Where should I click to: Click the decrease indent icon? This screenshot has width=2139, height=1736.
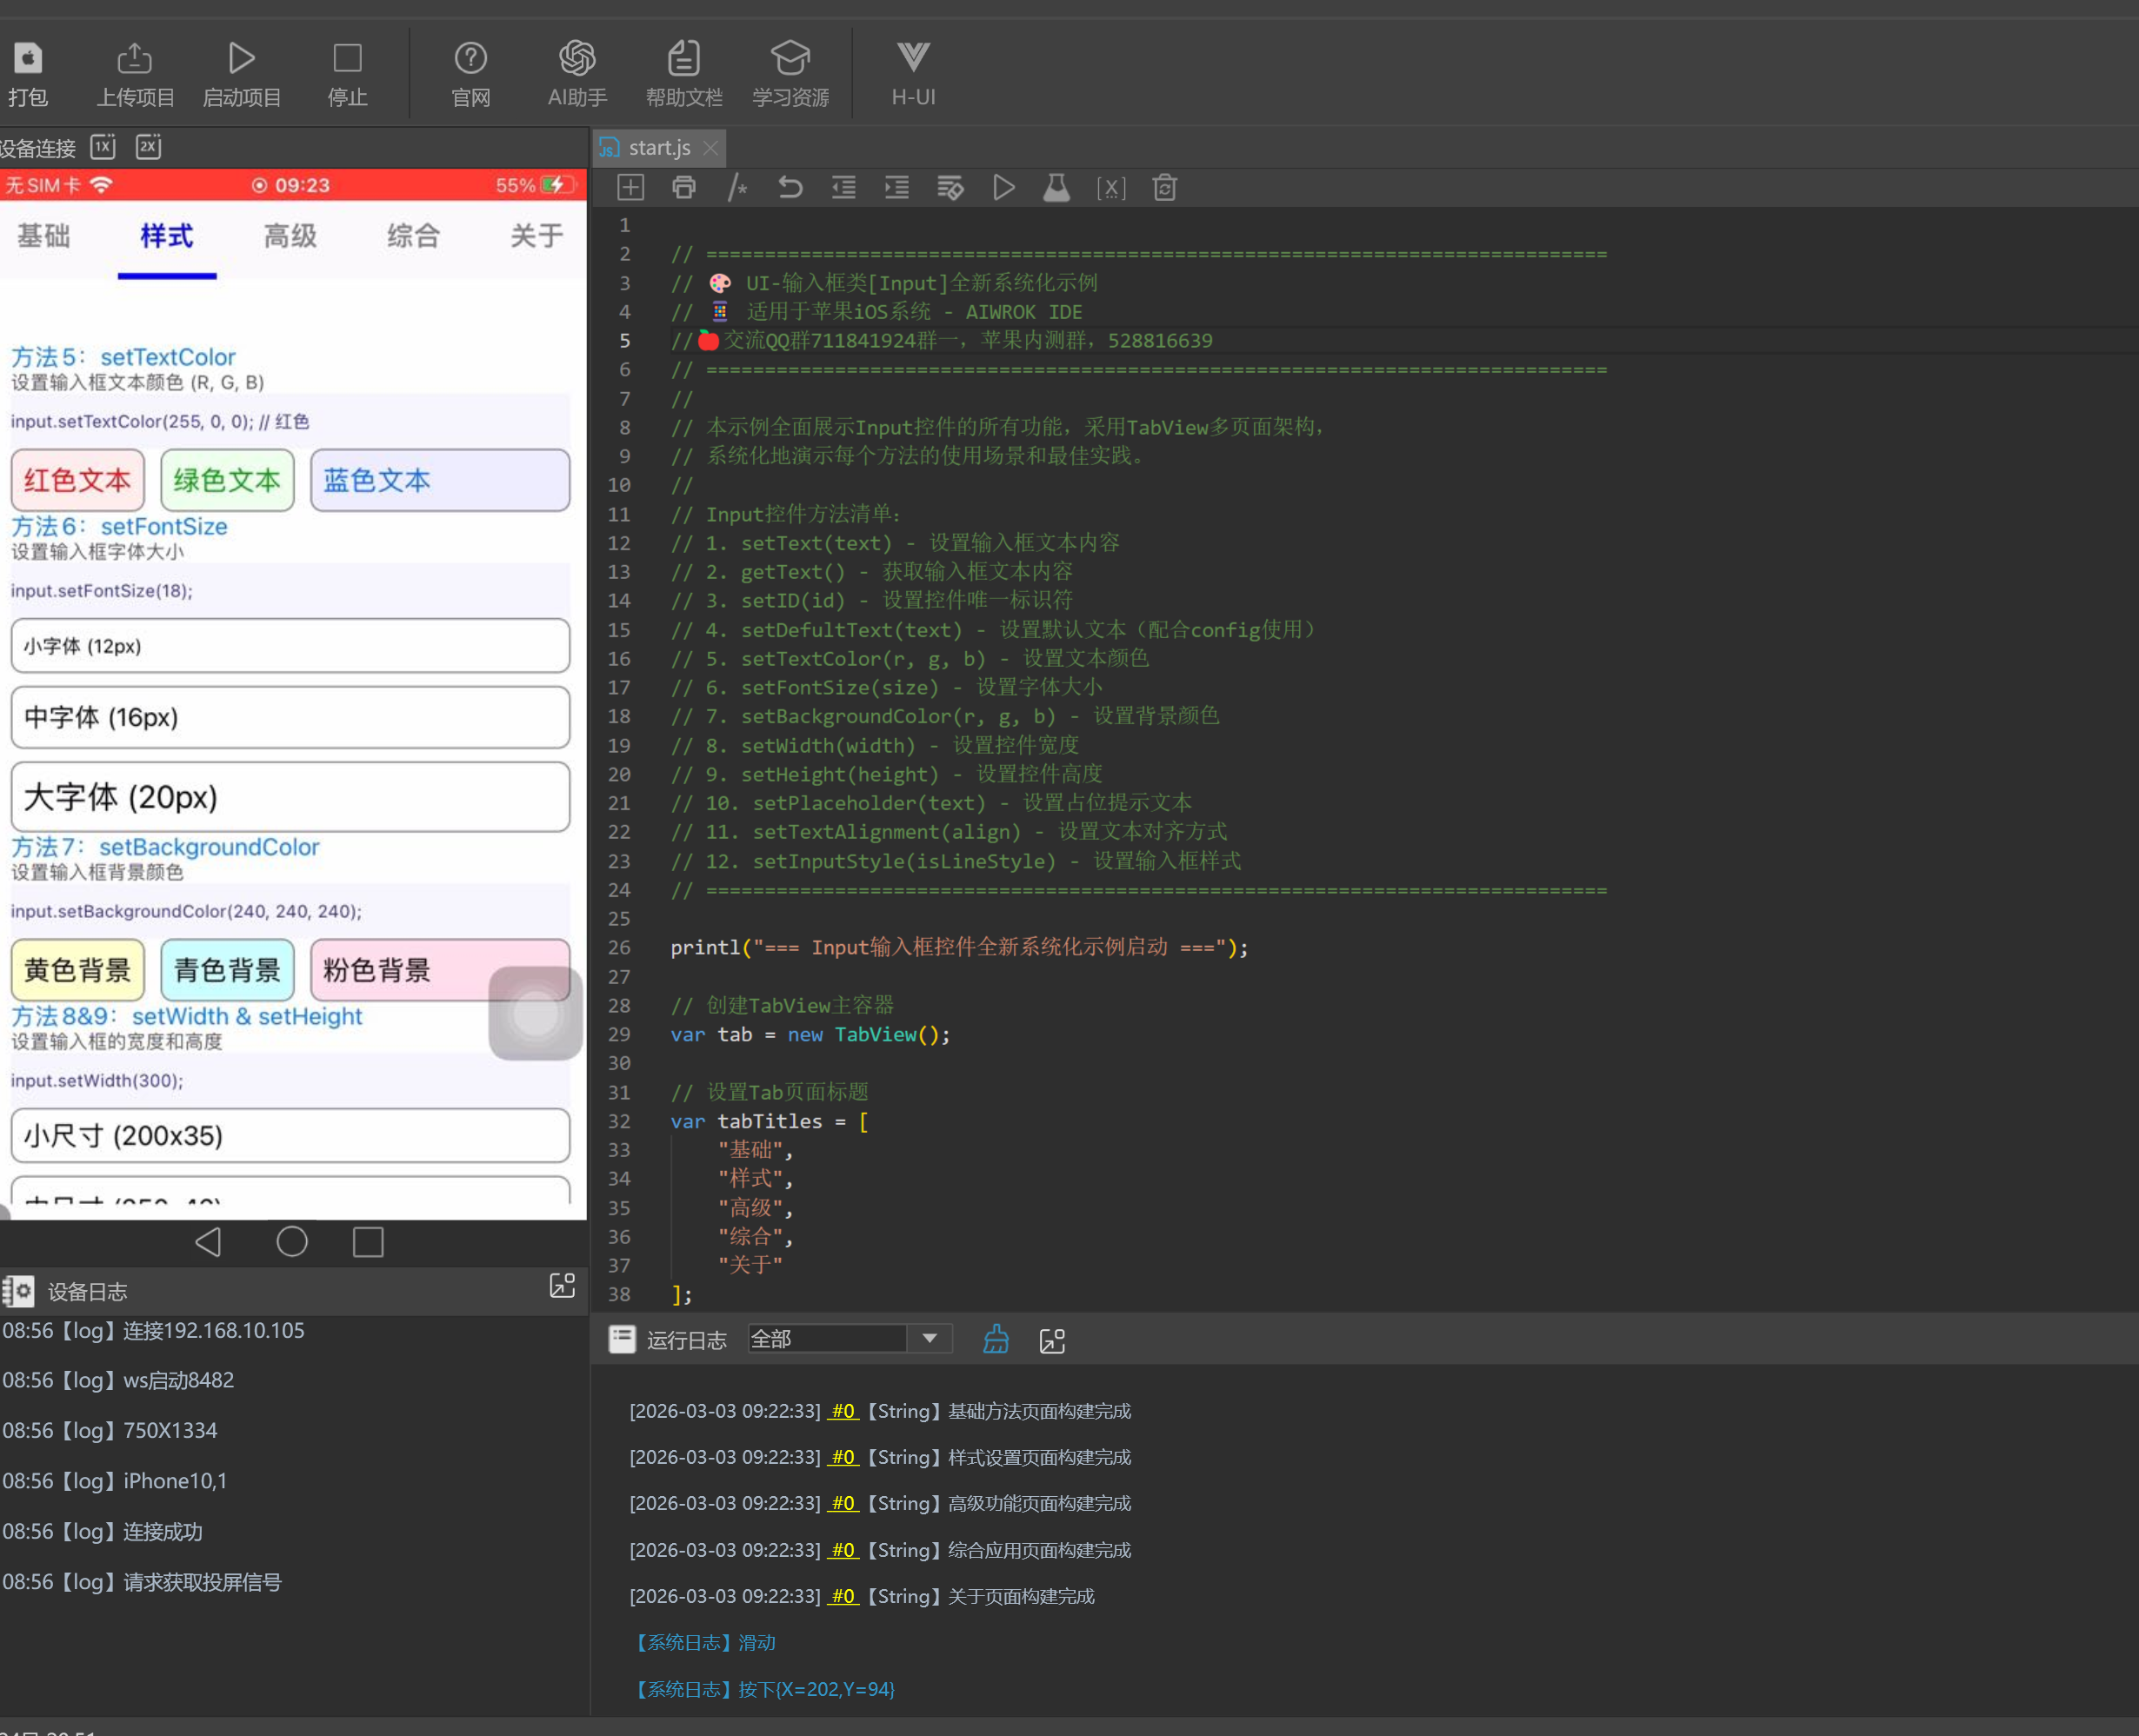click(843, 188)
